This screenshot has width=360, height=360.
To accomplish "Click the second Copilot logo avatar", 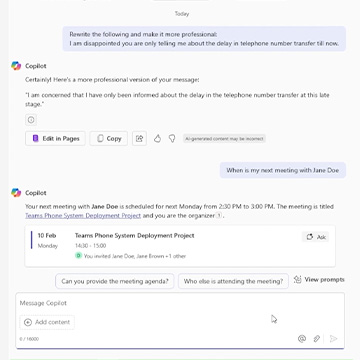I will (x=16, y=193).
